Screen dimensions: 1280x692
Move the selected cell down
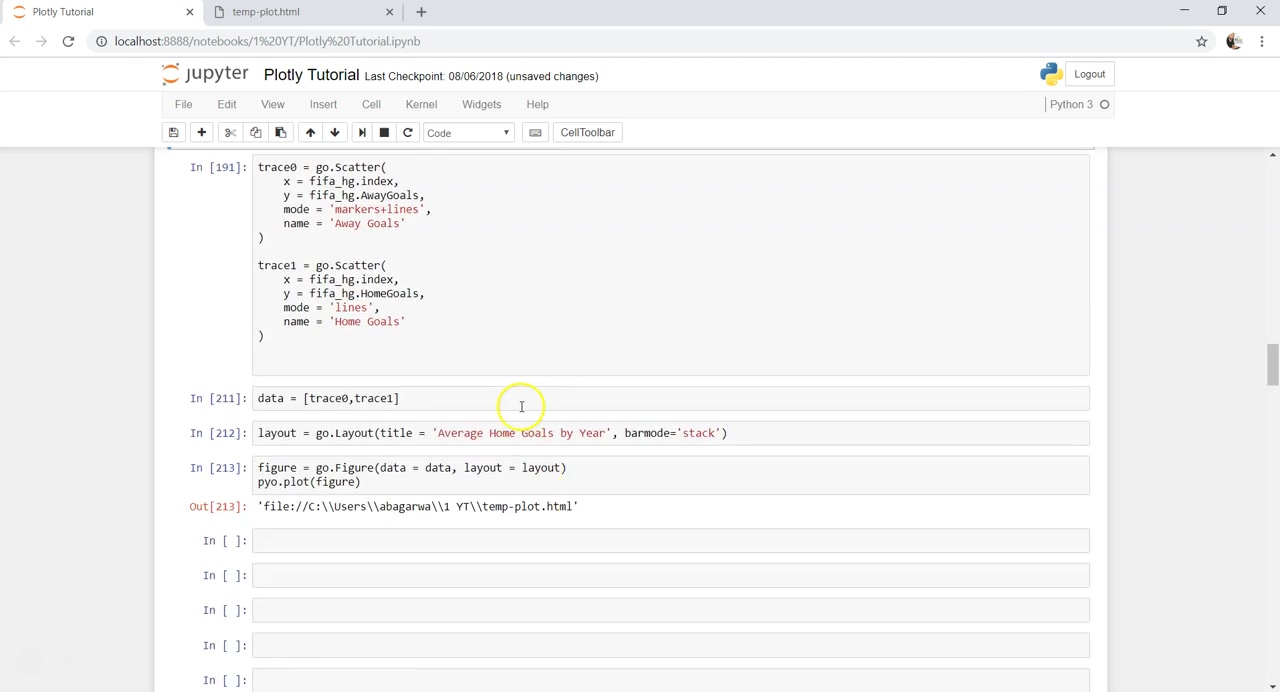pyautogui.click(x=335, y=133)
